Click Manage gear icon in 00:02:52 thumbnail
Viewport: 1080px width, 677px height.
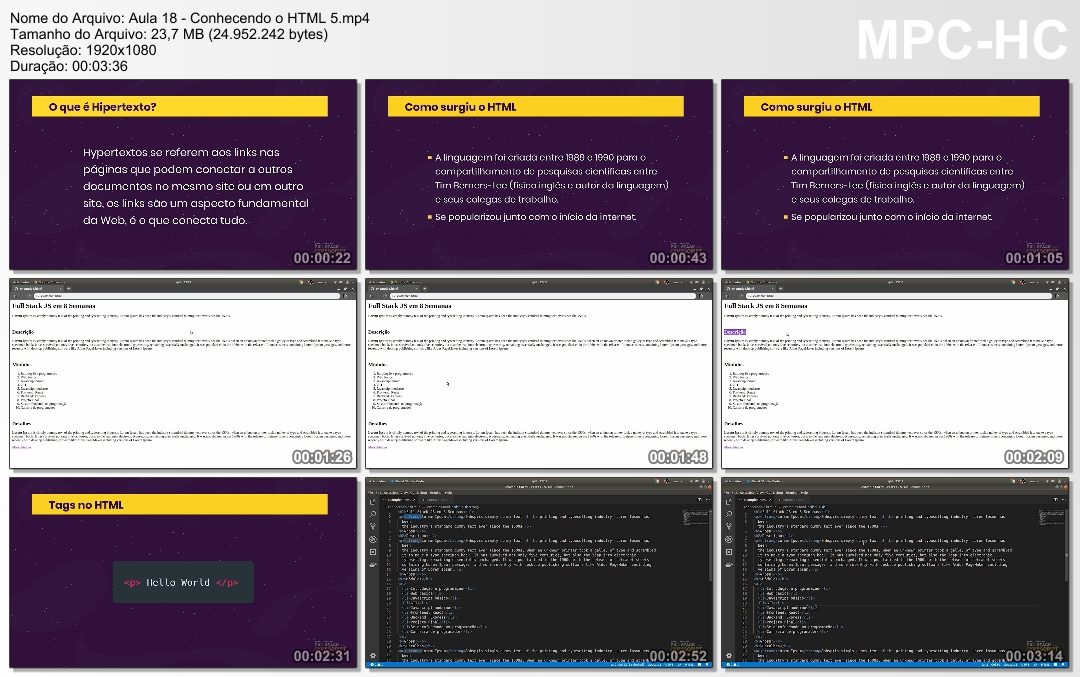(373, 656)
